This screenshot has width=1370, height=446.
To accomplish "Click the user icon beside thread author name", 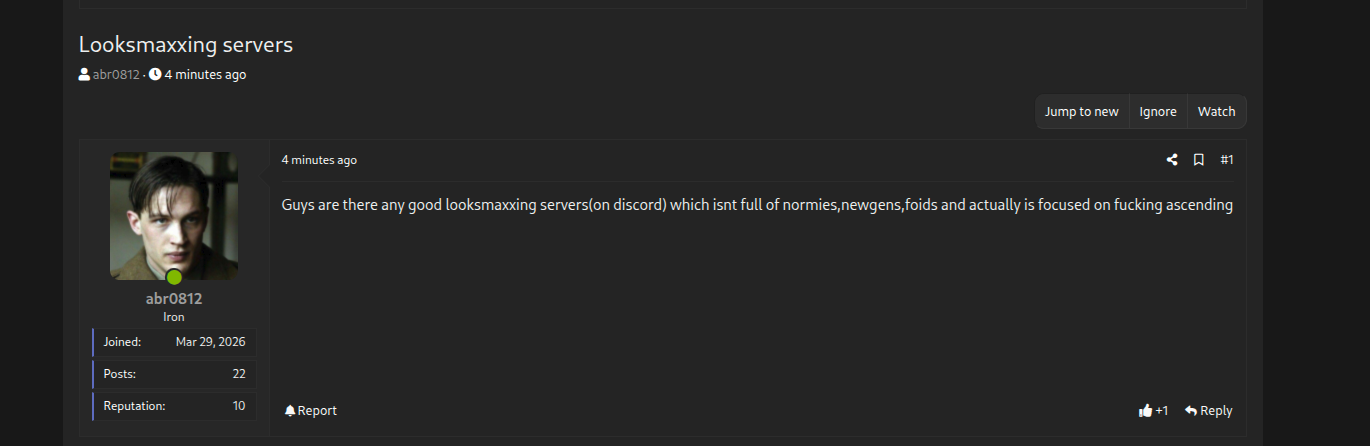I will (x=84, y=75).
